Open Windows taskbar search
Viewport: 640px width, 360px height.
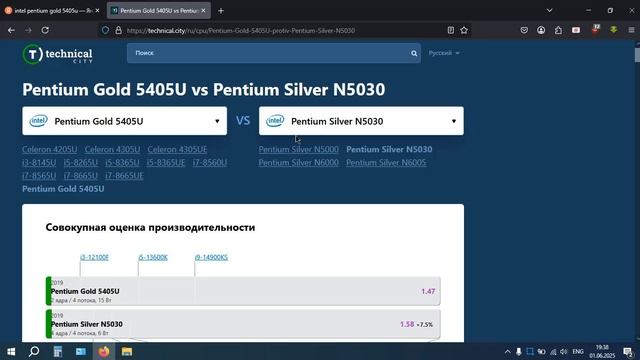pos(34,351)
